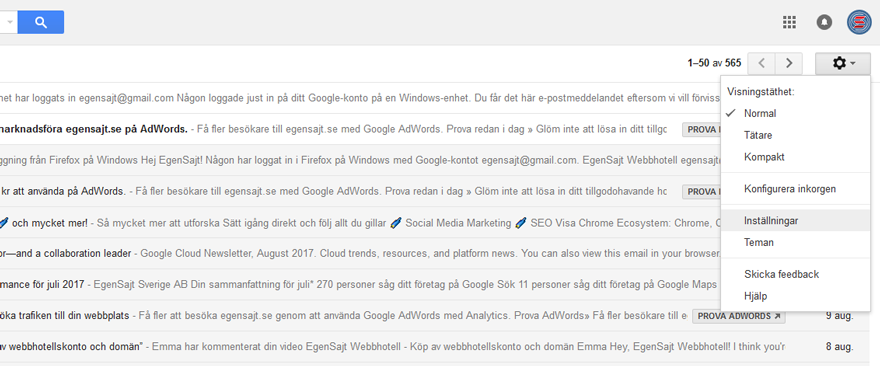880x366 pixels.
Task: Select Normal display density
Action: (795, 113)
